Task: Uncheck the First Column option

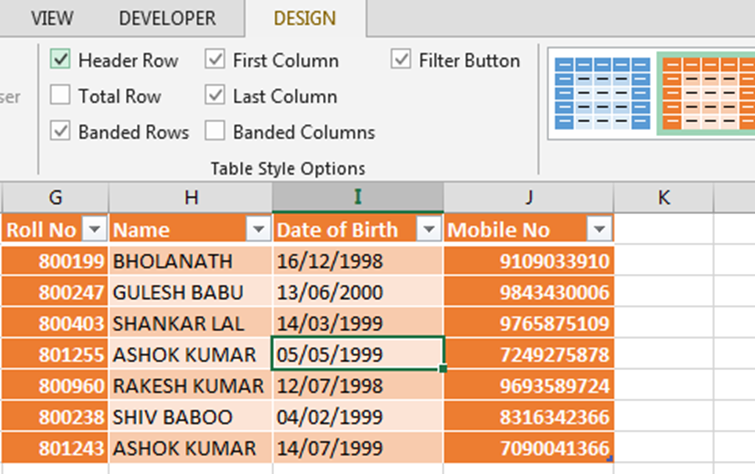Action: click(x=215, y=60)
